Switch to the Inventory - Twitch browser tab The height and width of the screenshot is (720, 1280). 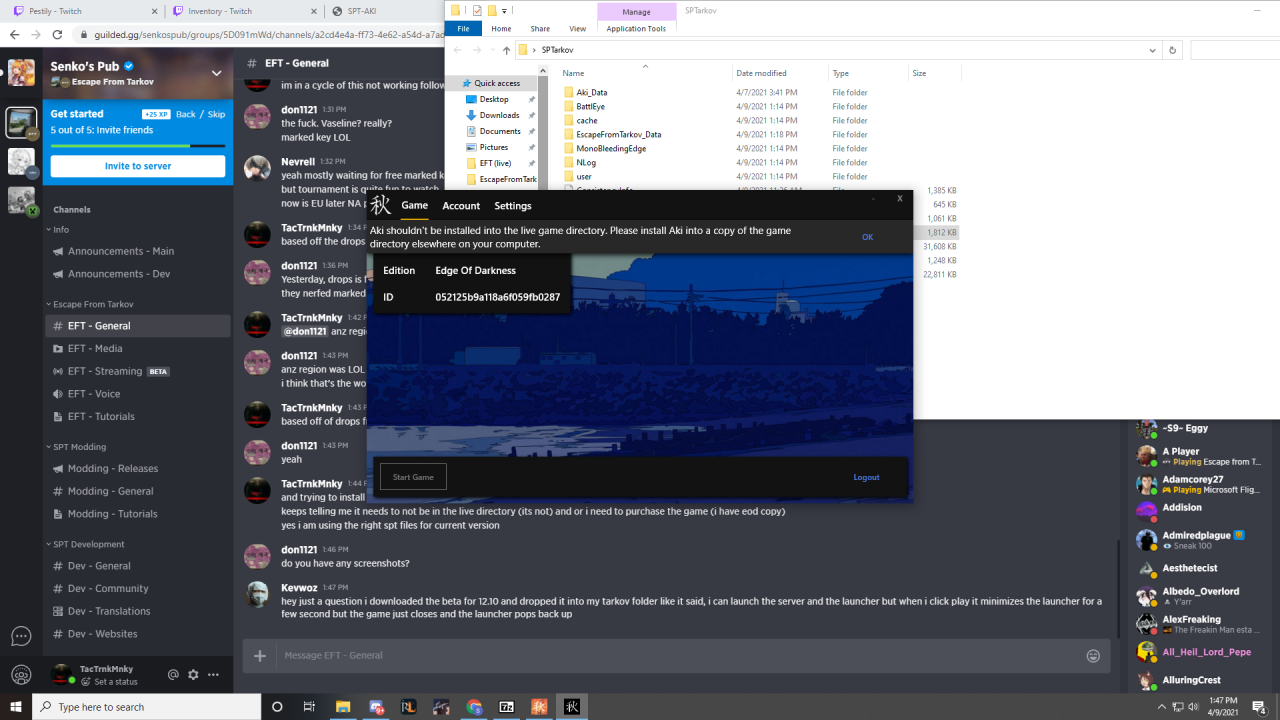[x=243, y=11]
